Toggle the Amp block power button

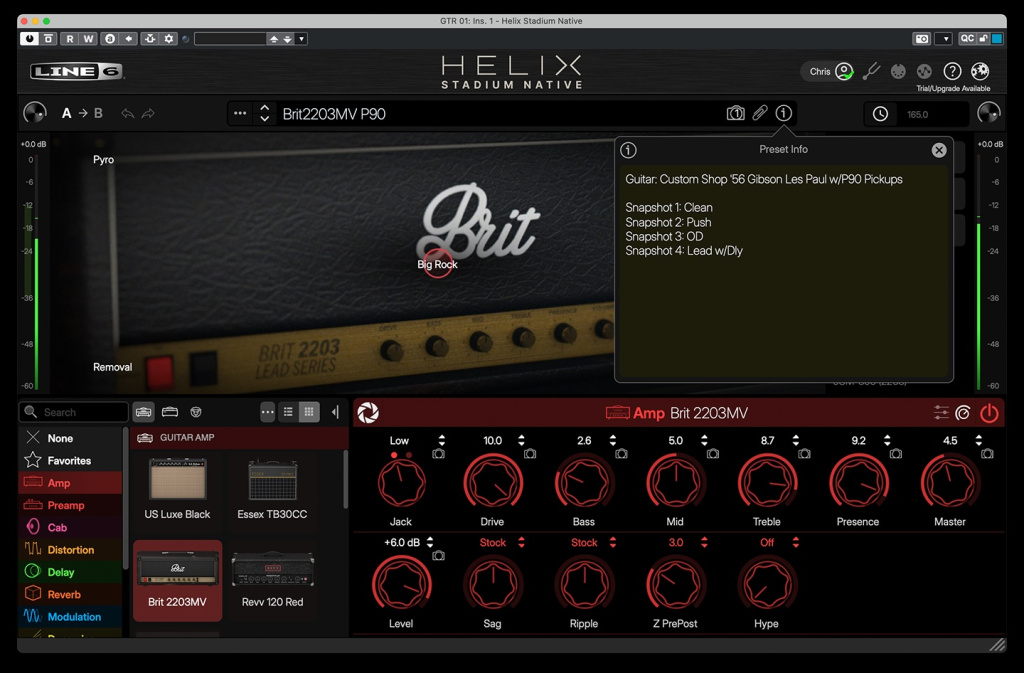pos(989,413)
